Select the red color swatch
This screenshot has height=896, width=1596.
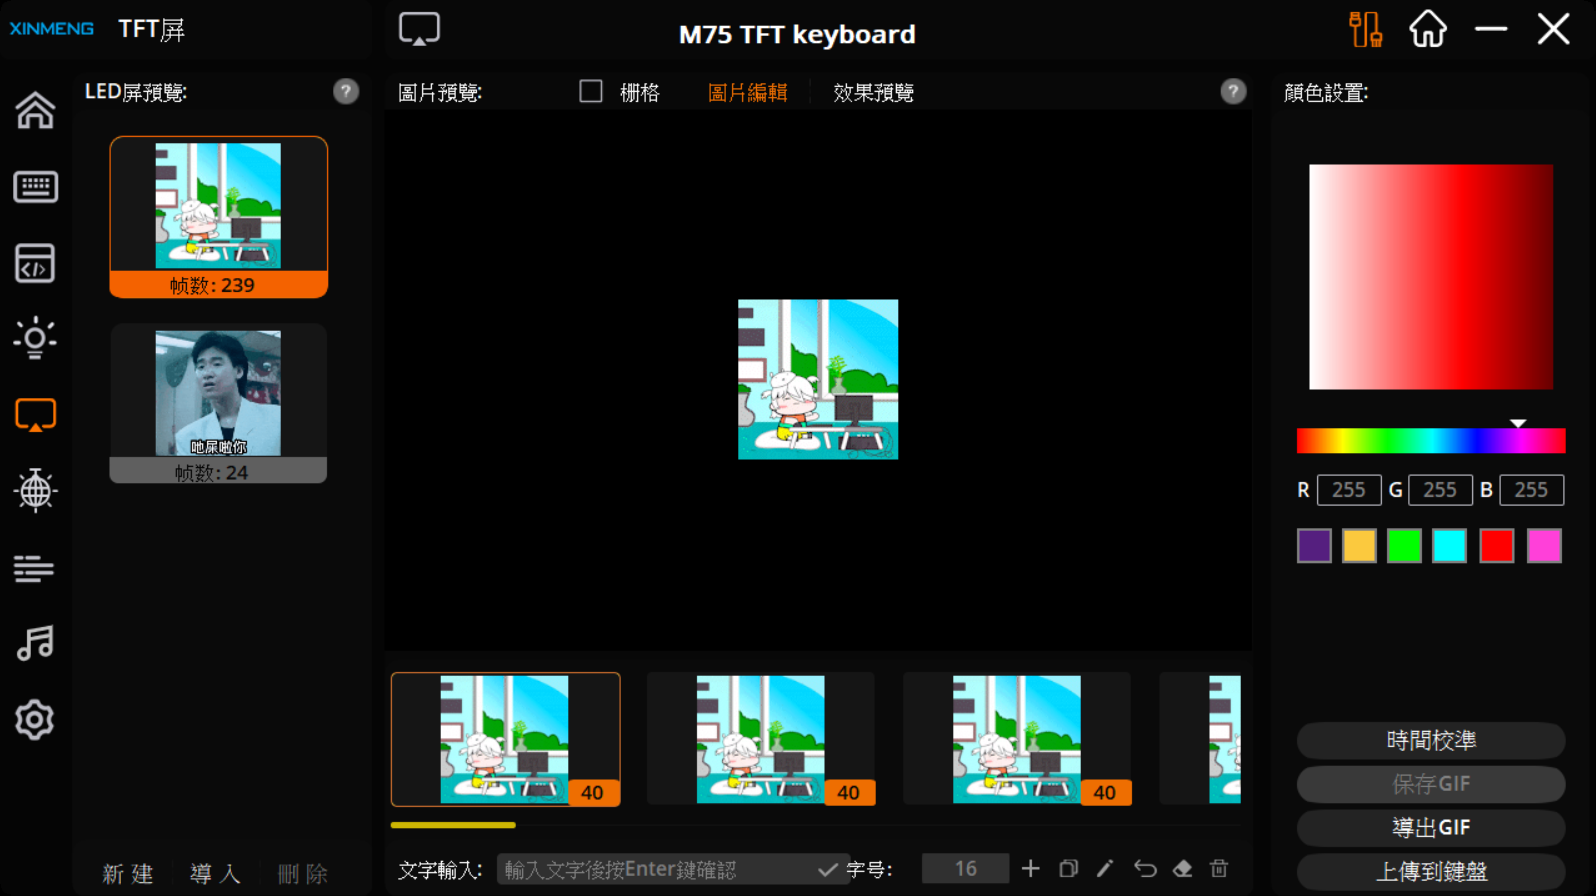click(1497, 546)
